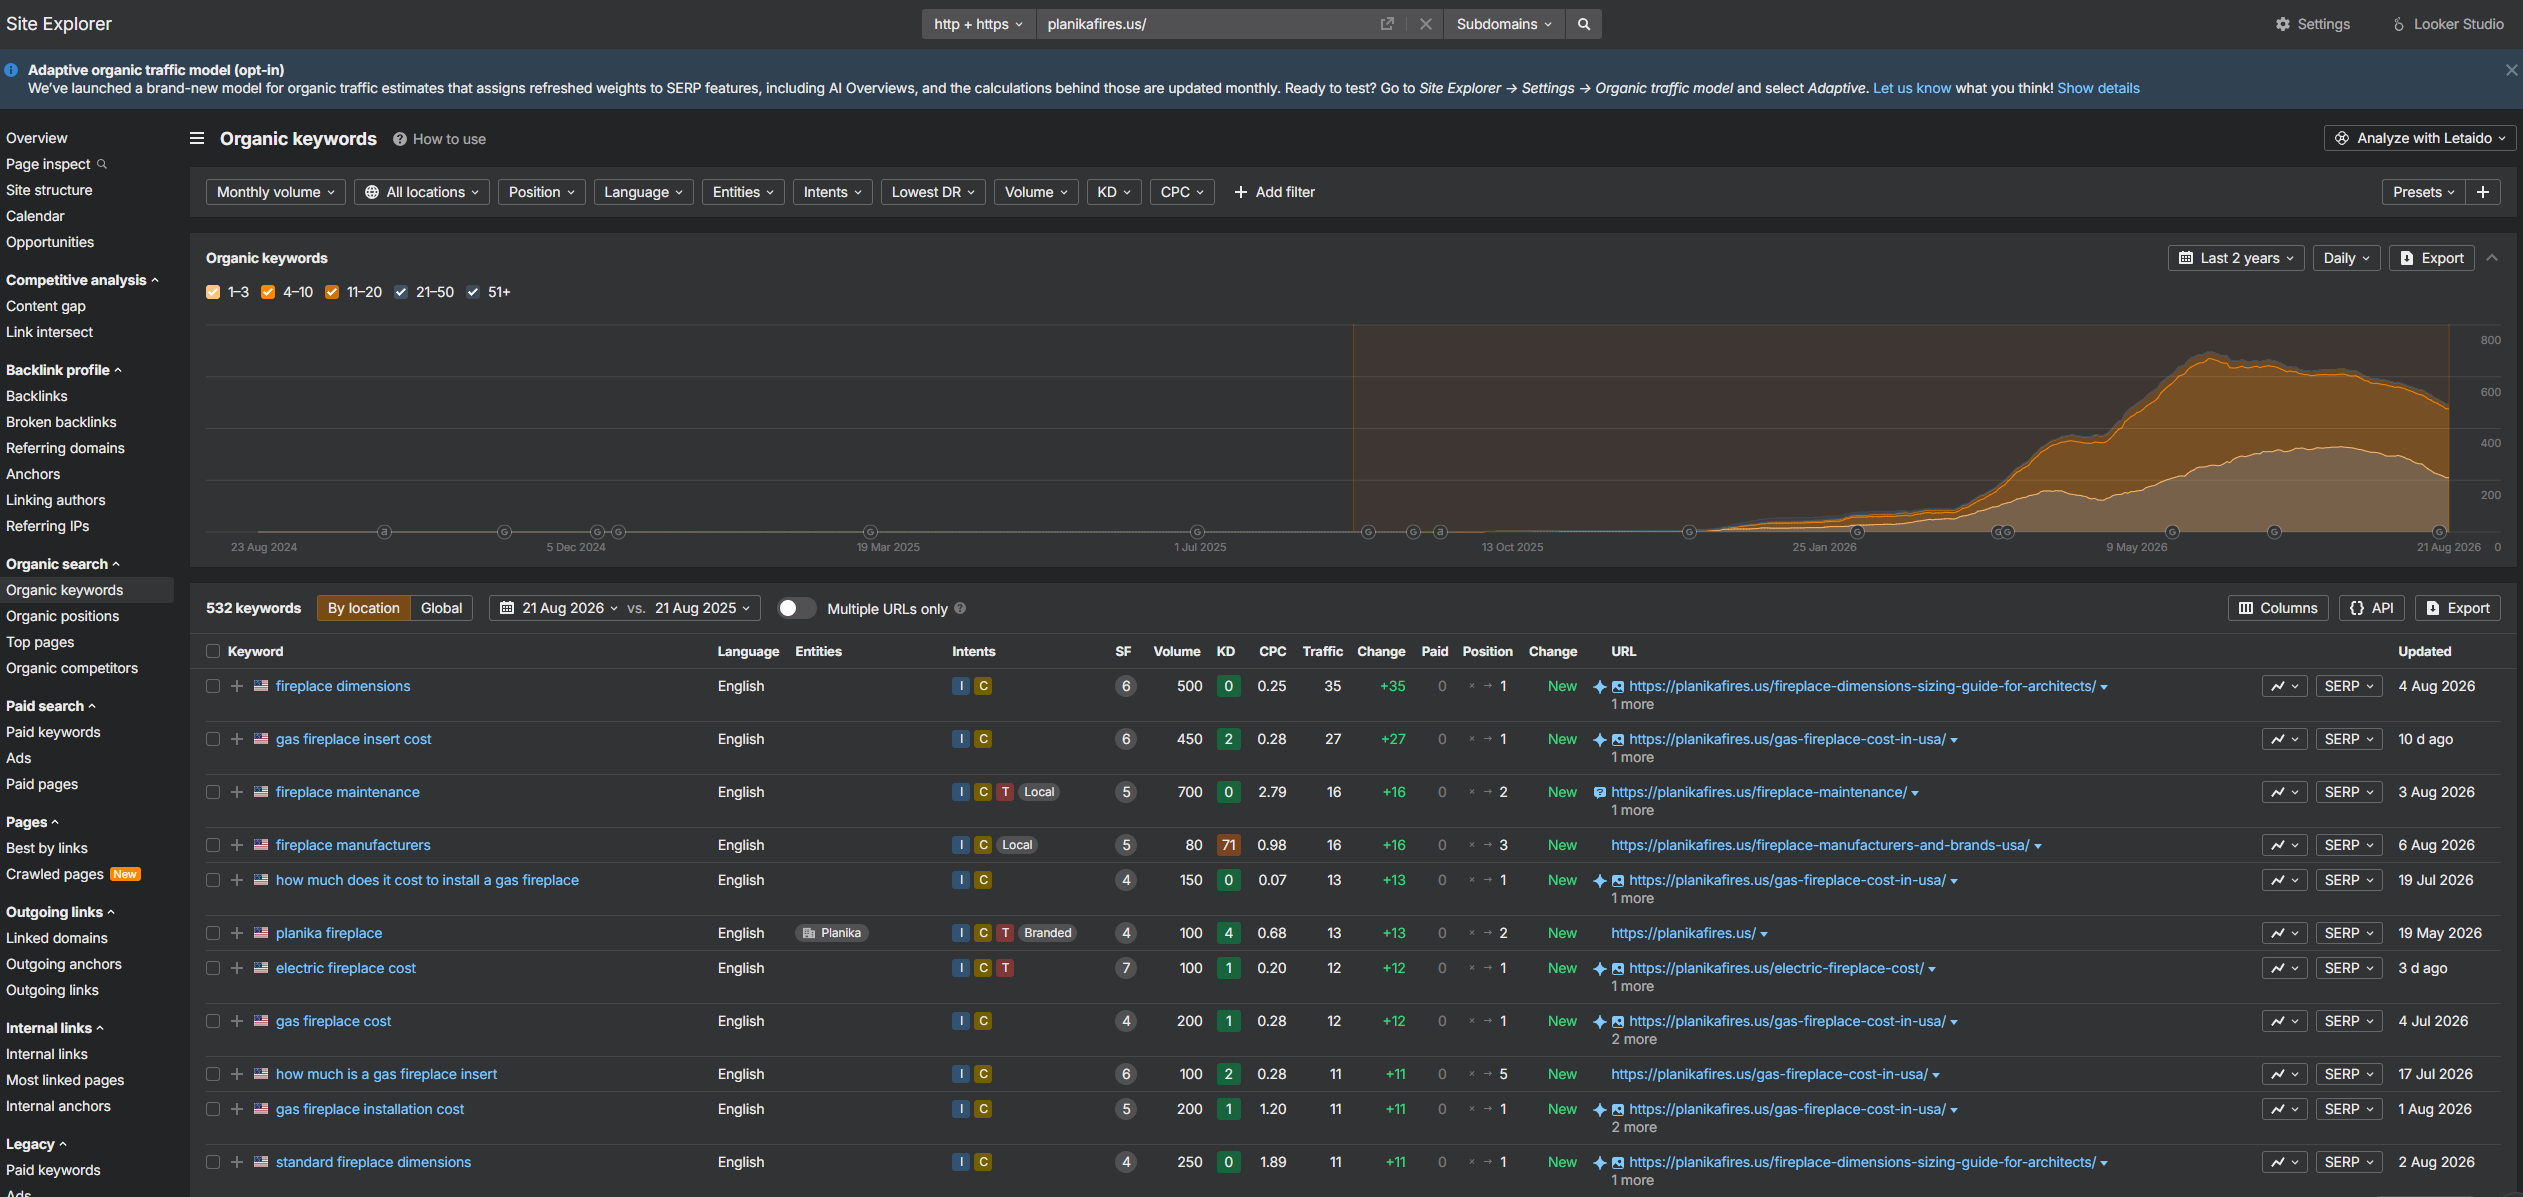
Task: Dismiss the adaptive traffic model banner
Action: click(2511, 70)
